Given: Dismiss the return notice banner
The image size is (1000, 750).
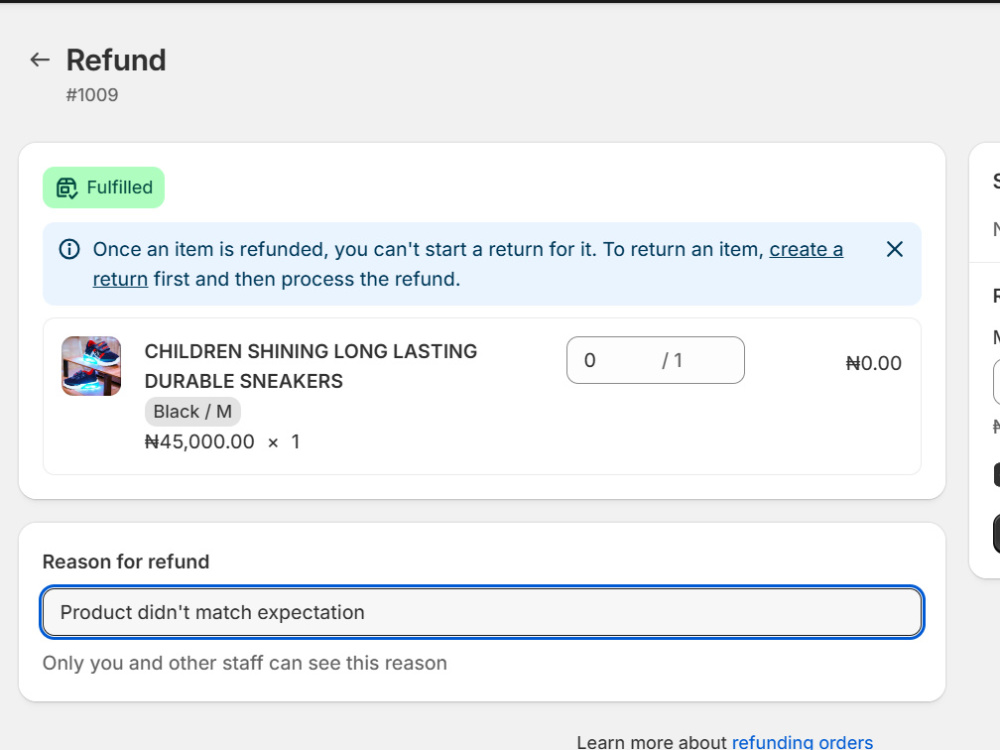Looking at the screenshot, I should tap(895, 249).
